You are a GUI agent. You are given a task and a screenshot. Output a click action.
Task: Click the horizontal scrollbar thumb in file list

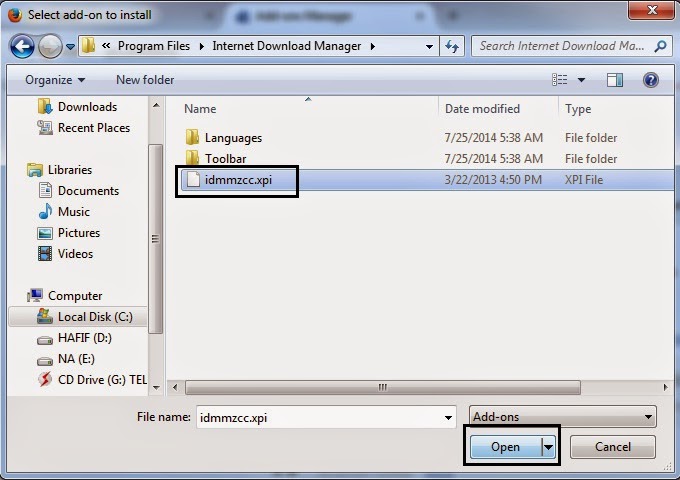tap(382, 387)
